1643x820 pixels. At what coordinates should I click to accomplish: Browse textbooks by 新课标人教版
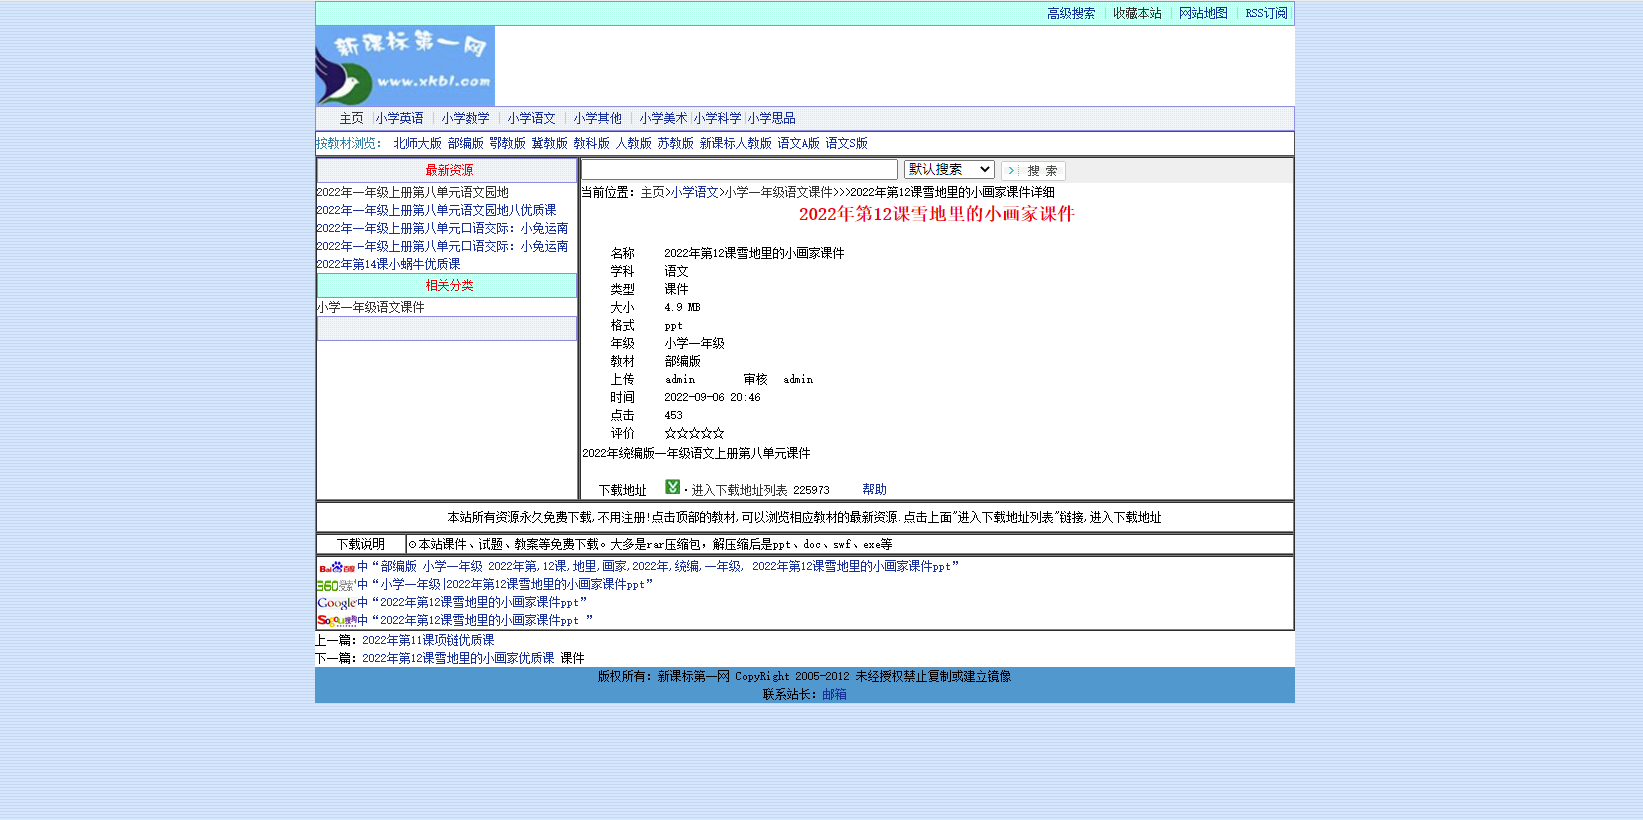pos(736,144)
